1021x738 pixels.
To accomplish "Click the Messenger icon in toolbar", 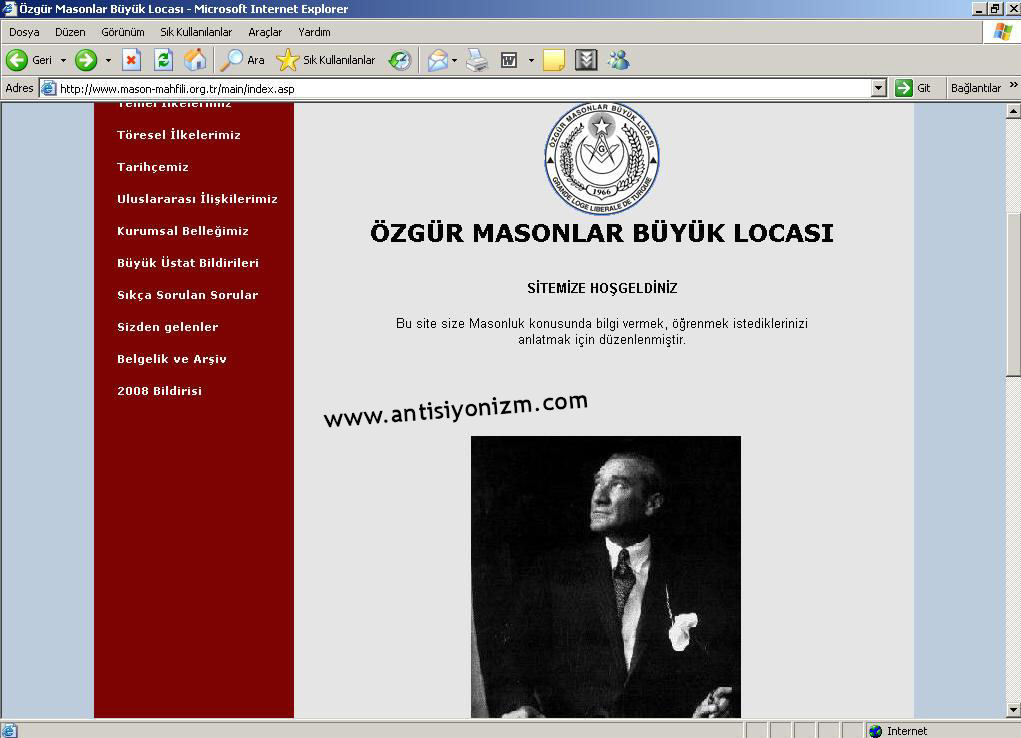I will (618, 60).
